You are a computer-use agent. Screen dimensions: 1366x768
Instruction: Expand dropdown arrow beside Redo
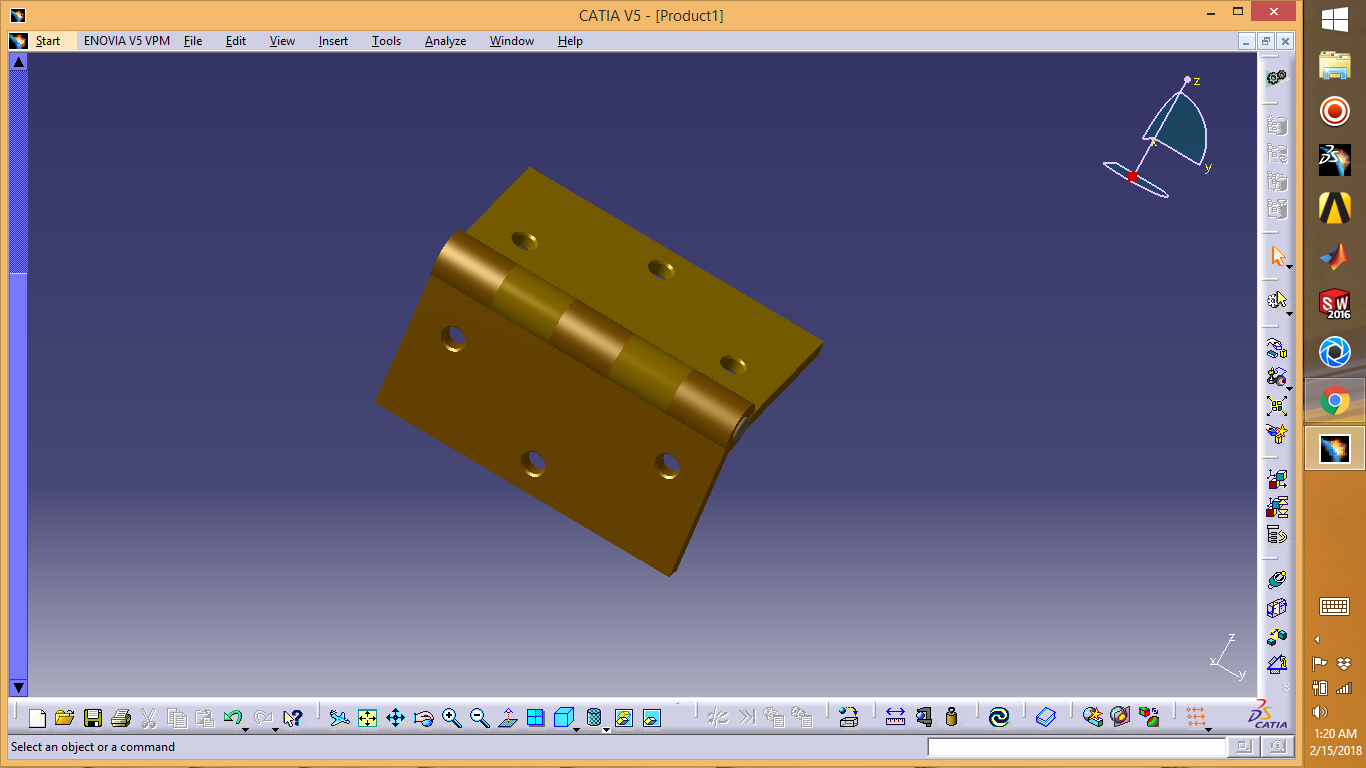point(275,729)
